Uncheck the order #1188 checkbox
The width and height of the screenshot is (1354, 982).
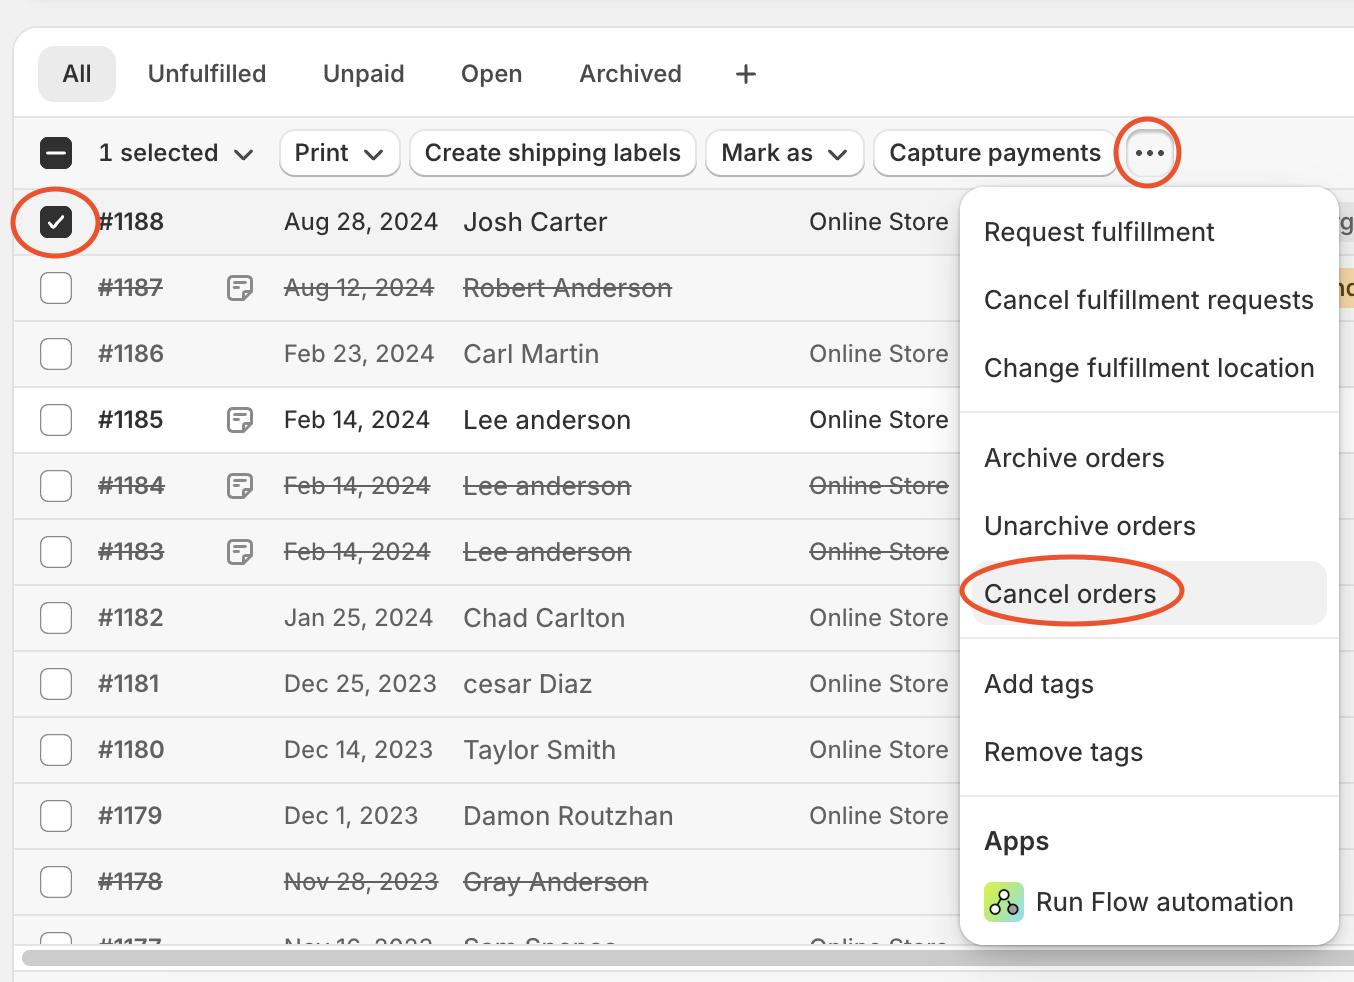(x=56, y=222)
